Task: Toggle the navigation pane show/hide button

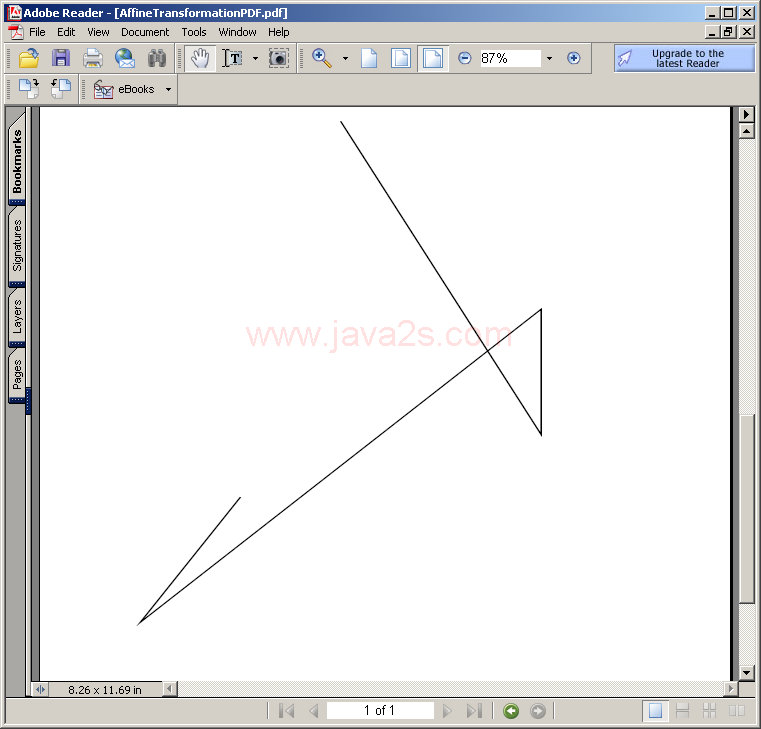Action: pos(40,689)
